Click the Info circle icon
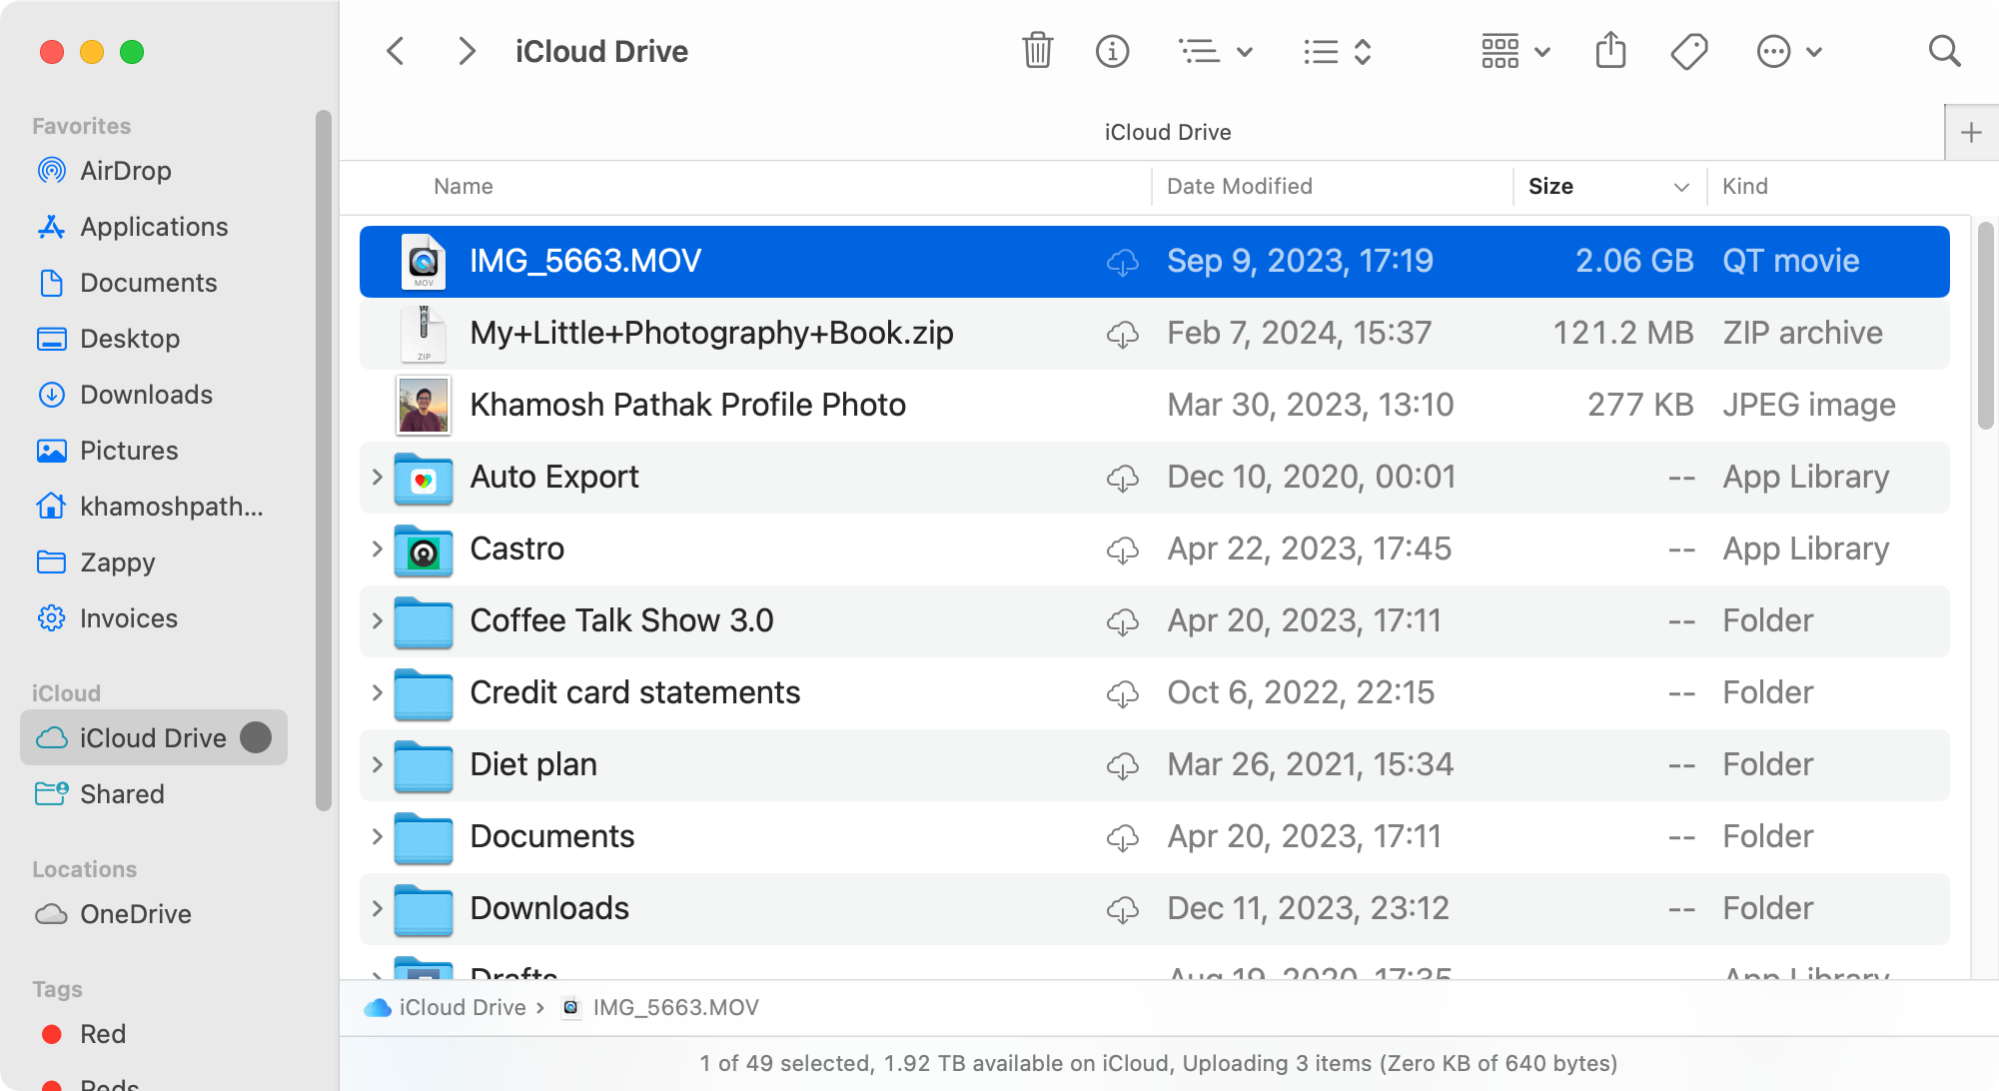 (x=1112, y=52)
